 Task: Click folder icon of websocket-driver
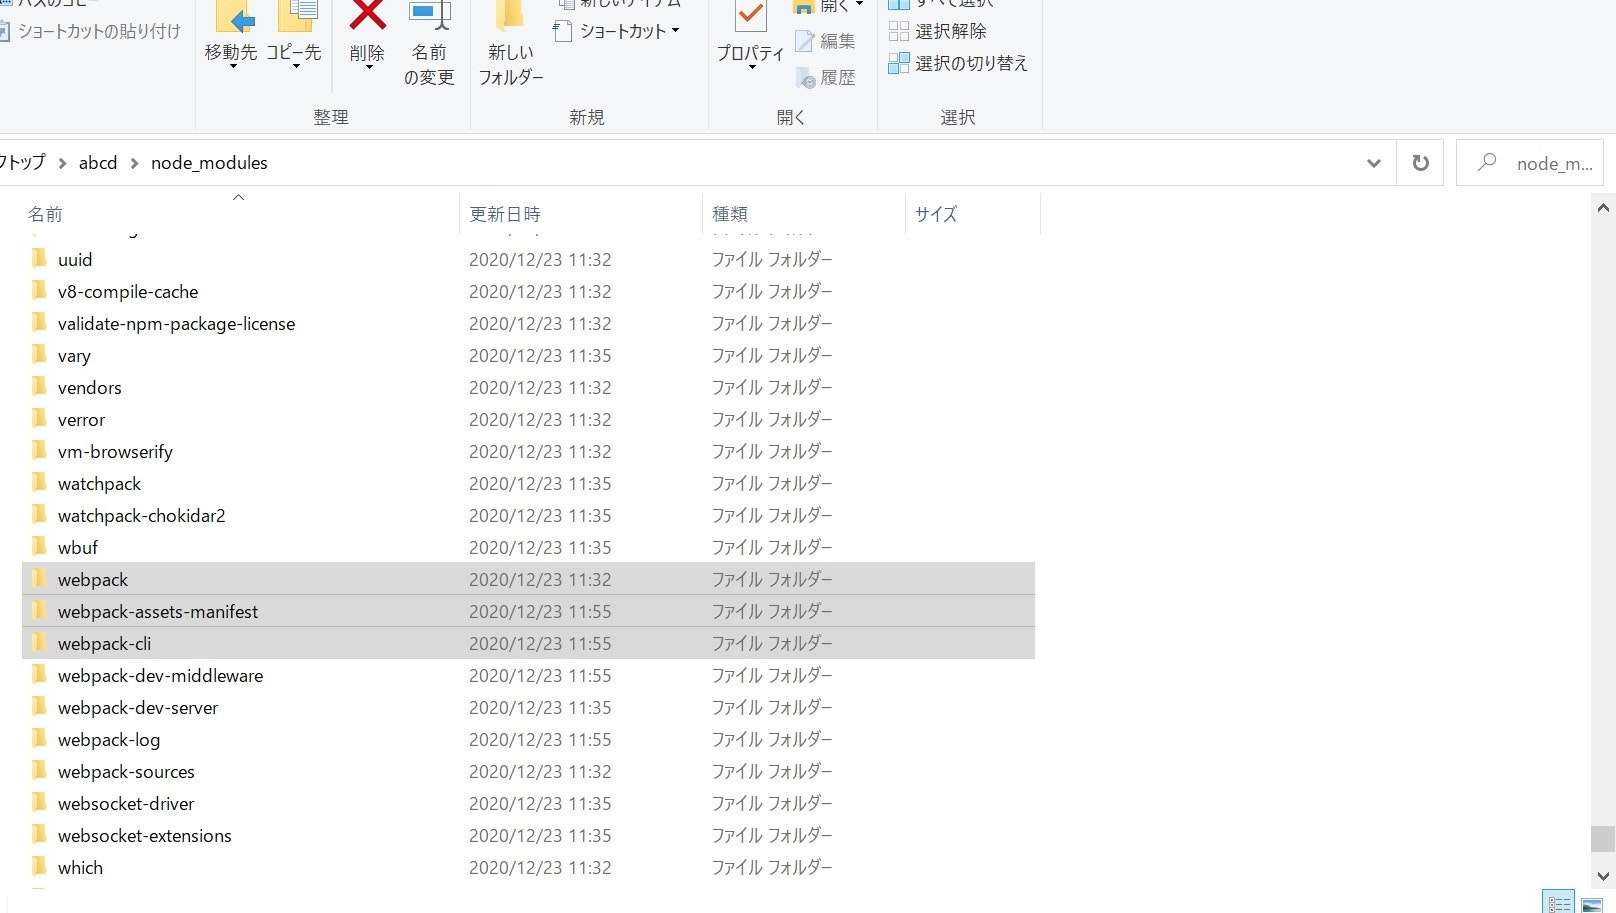[39, 802]
